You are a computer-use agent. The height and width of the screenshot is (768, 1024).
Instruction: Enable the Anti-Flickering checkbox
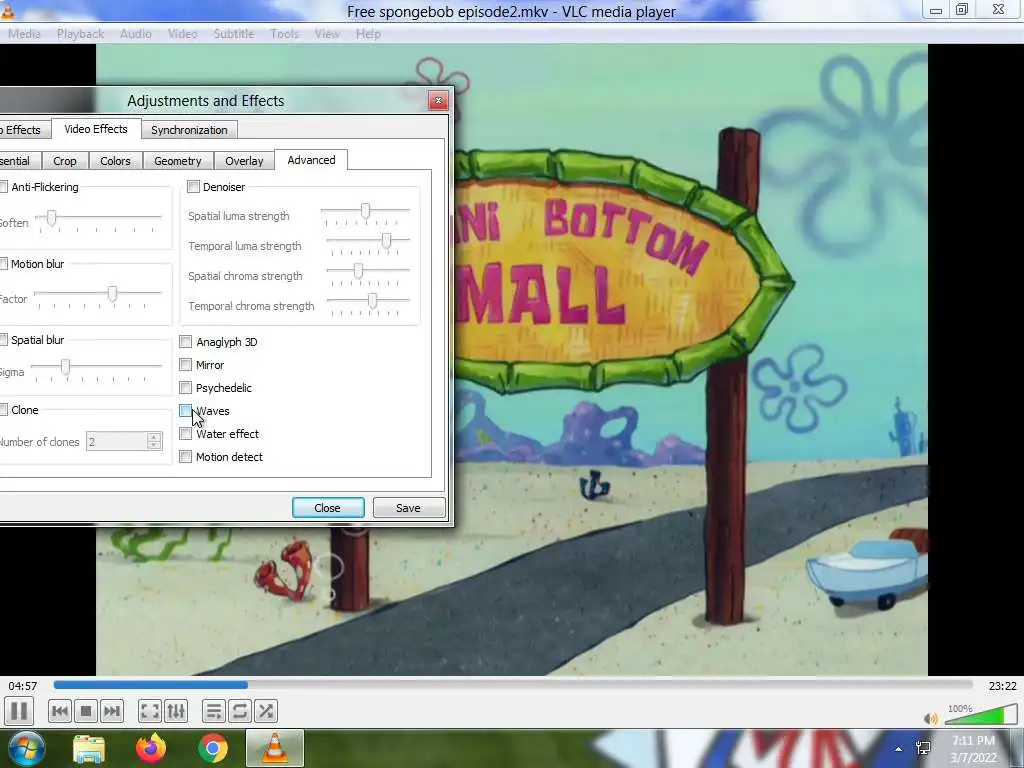click(x=3, y=187)
